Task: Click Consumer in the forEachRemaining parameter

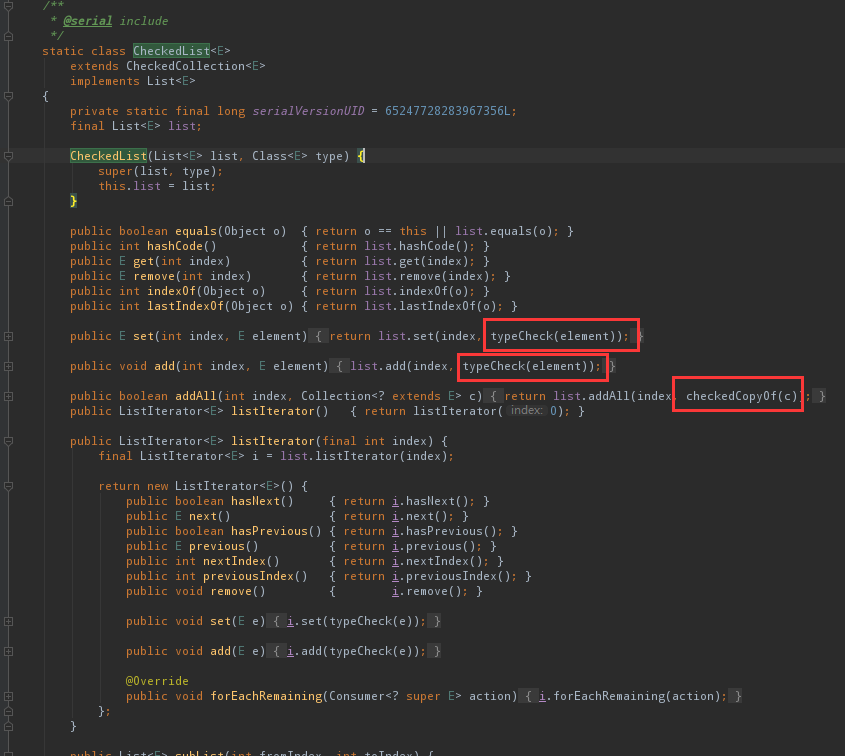Action: (x=357, y=696)
